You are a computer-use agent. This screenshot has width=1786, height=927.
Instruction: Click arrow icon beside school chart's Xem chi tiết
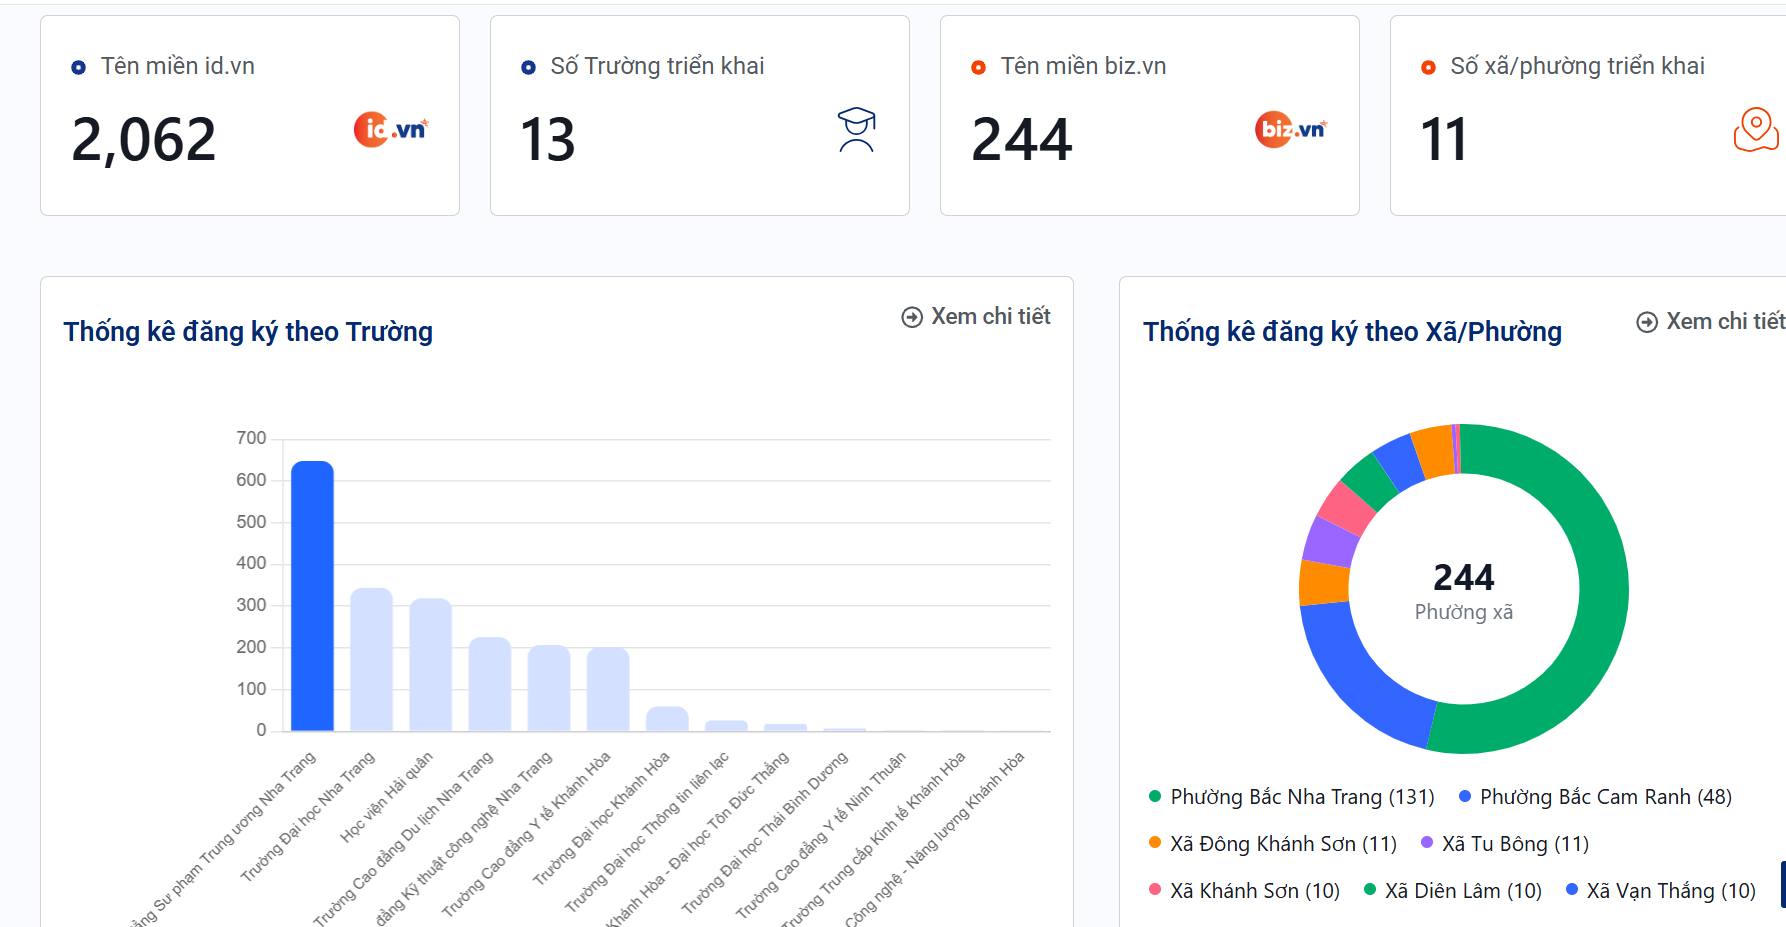click(x=912, y=317)
